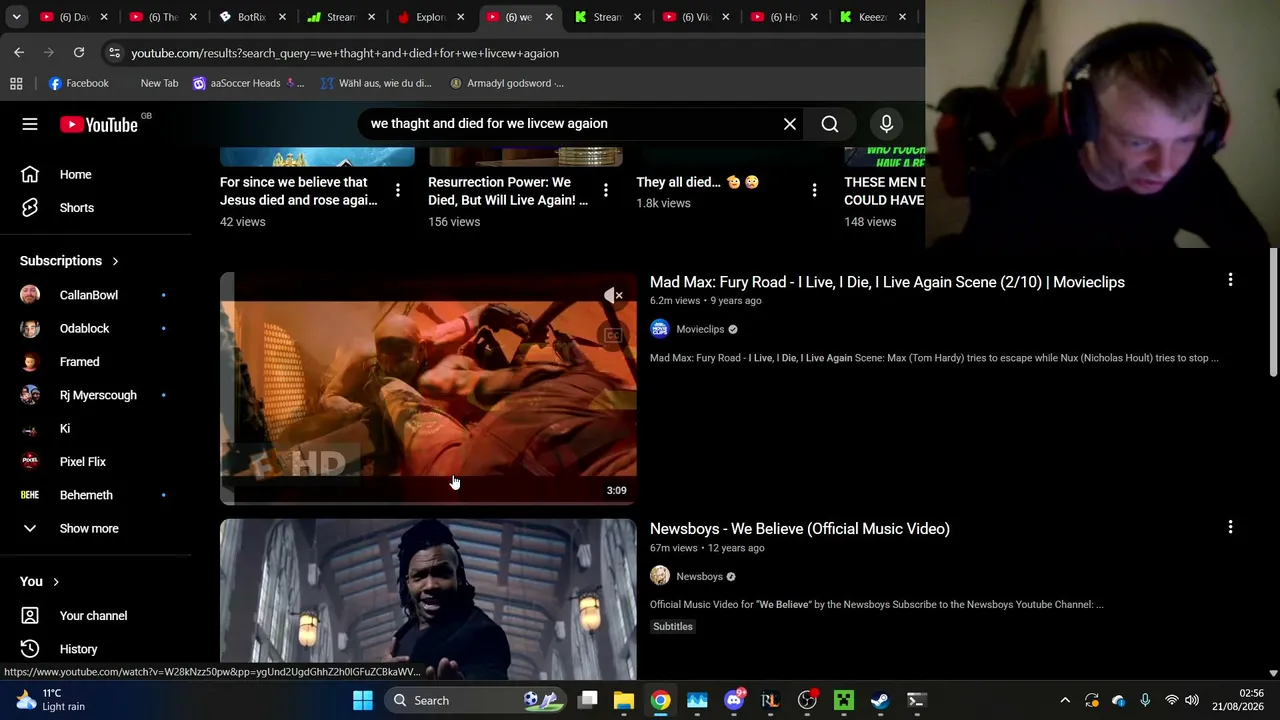Open the Facebook bookmark

(x=78, y=83)
